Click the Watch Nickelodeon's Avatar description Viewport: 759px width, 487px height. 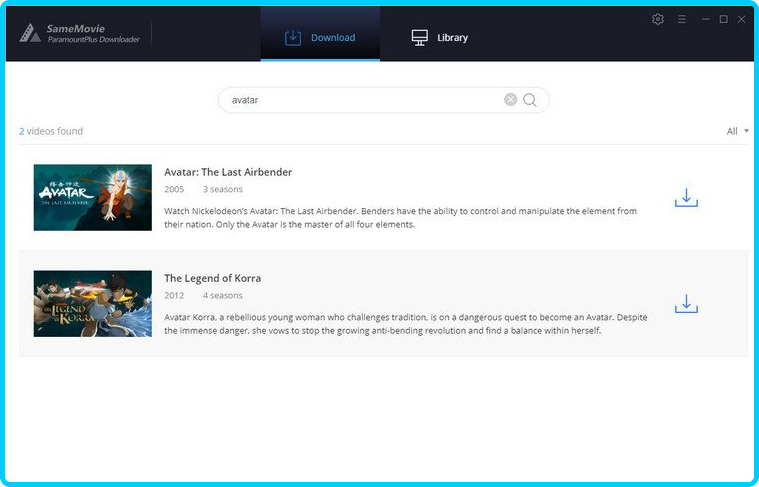pos(400,218)
